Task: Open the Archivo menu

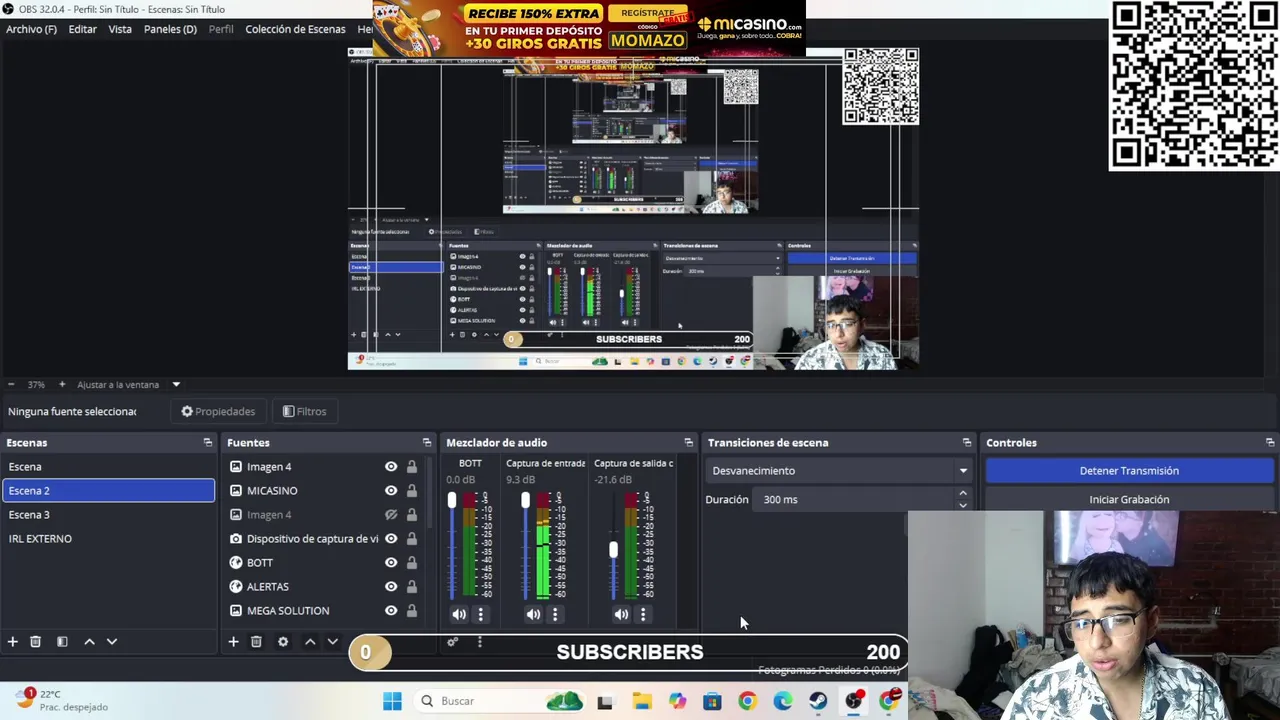Action: [x=31, y=29]
